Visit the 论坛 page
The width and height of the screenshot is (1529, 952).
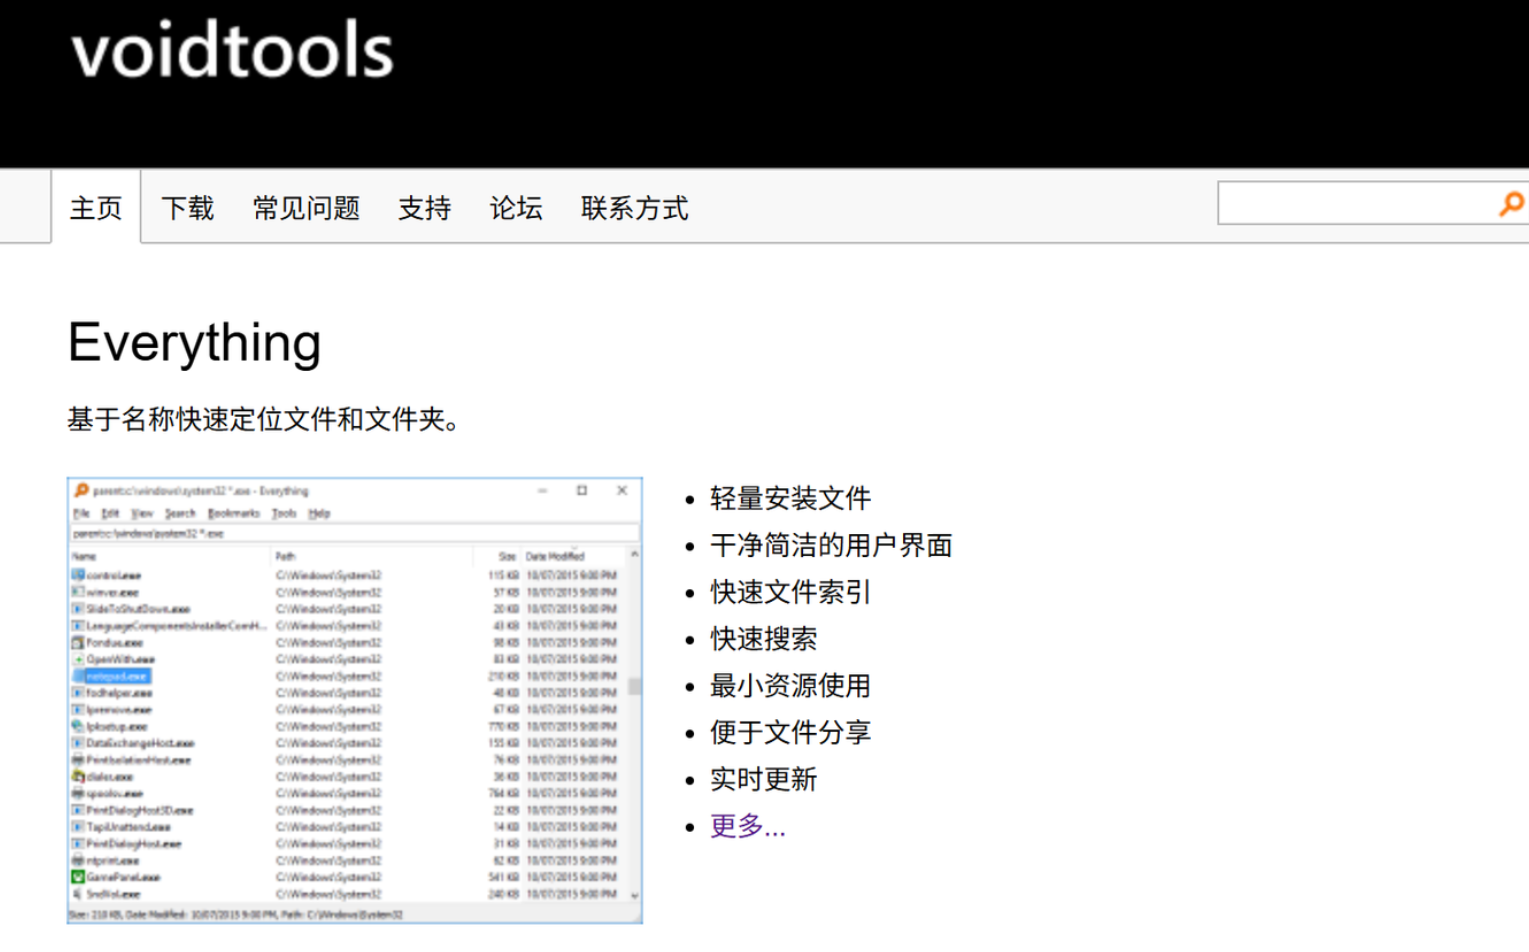516,208
